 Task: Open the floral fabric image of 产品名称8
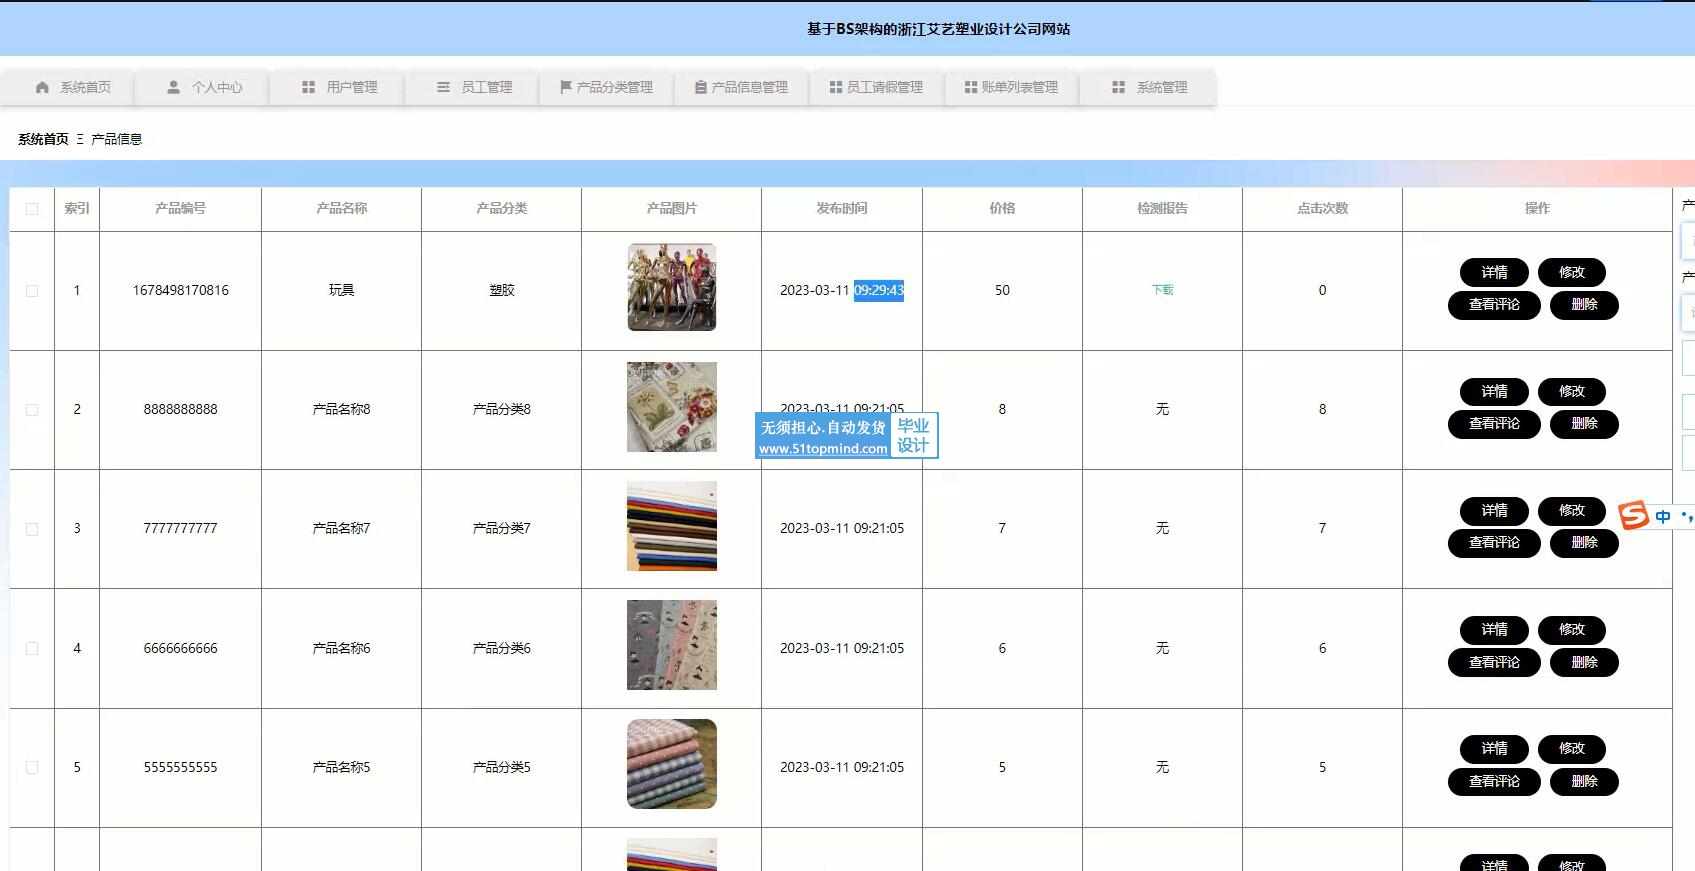(672, 407)
